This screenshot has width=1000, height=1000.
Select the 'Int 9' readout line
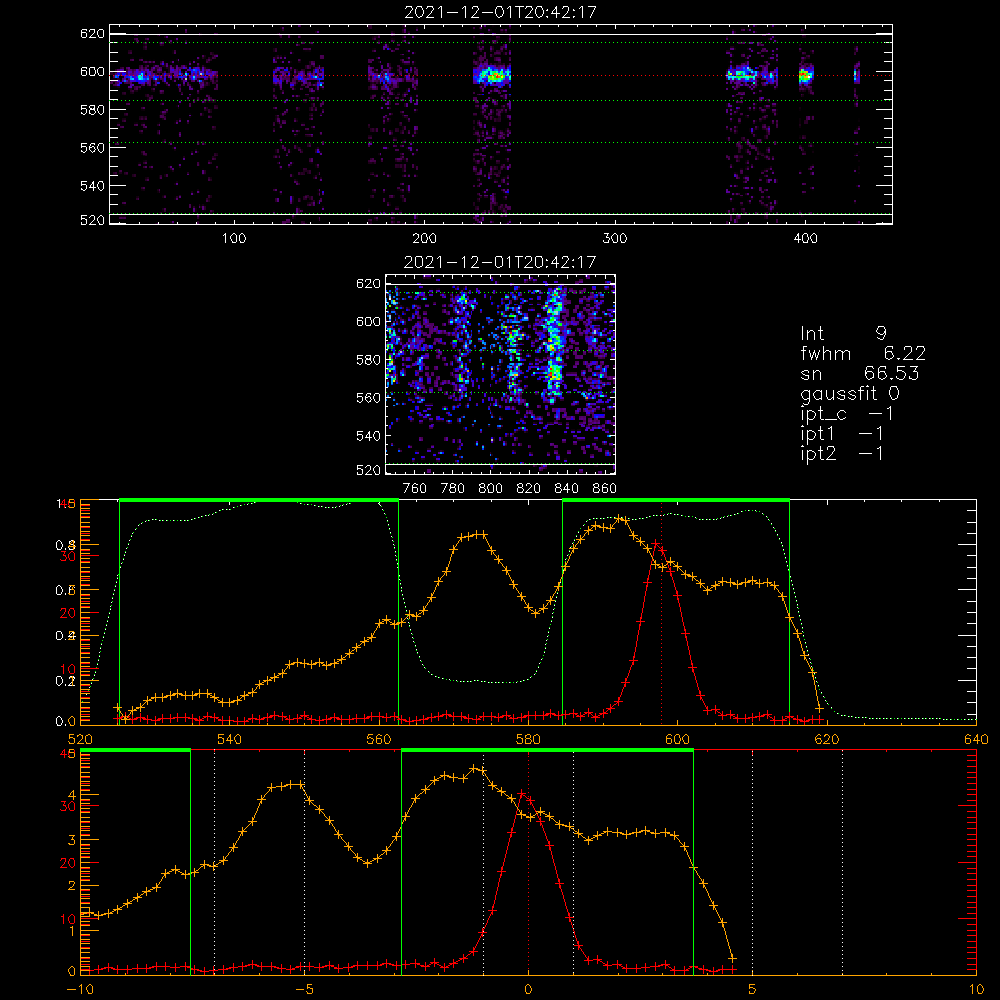click(x=843, y=334)
